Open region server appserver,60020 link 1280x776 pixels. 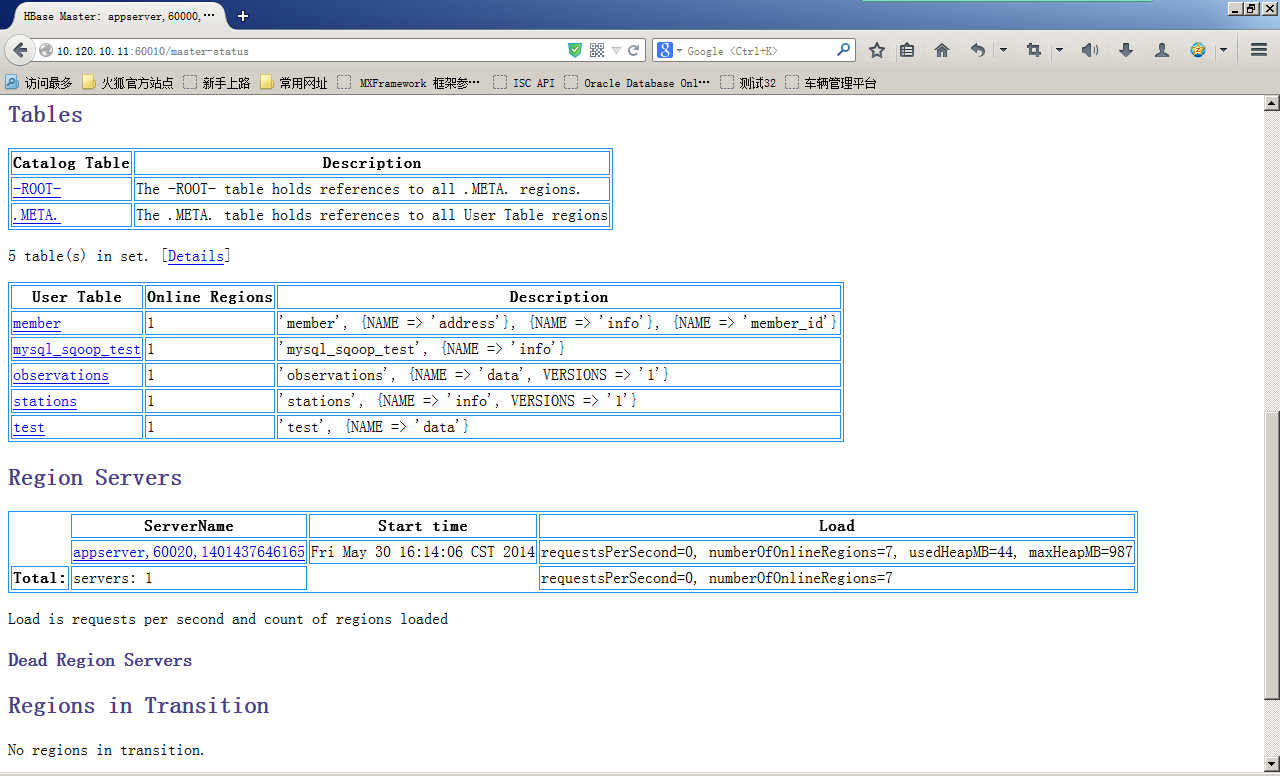click(x=189, y=552)
